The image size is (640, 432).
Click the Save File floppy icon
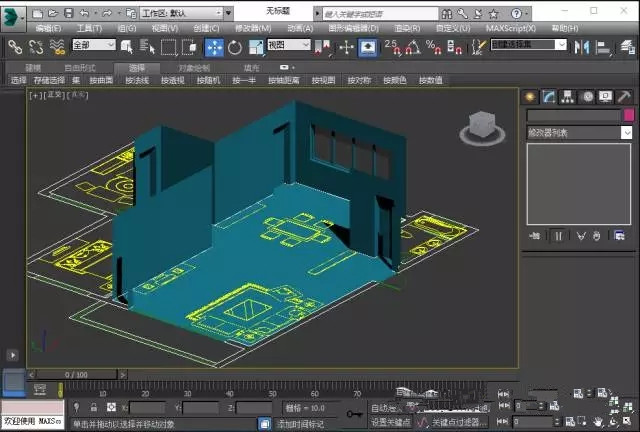pyautogui.click(x=69, y=13)
